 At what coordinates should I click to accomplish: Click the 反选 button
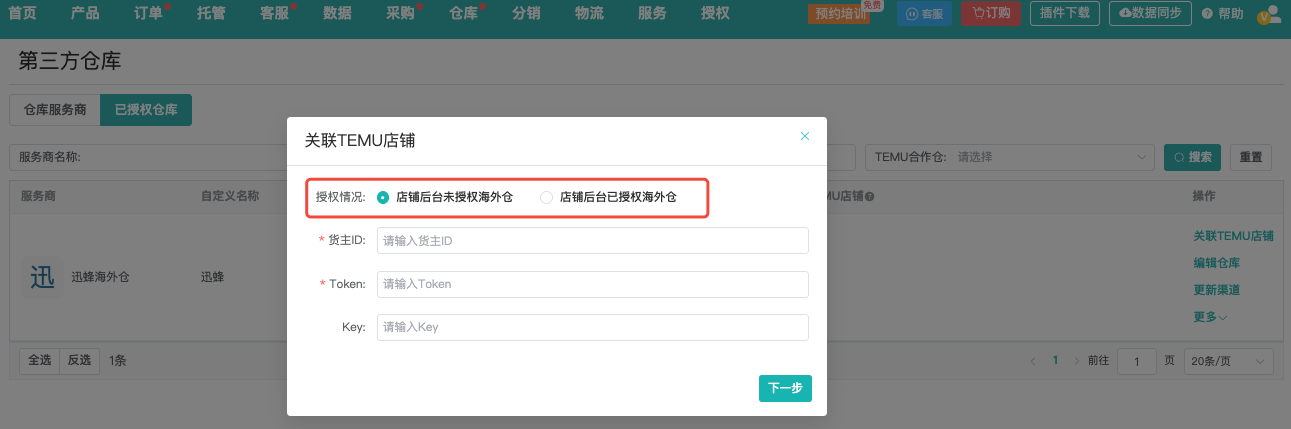pos(78,360)
